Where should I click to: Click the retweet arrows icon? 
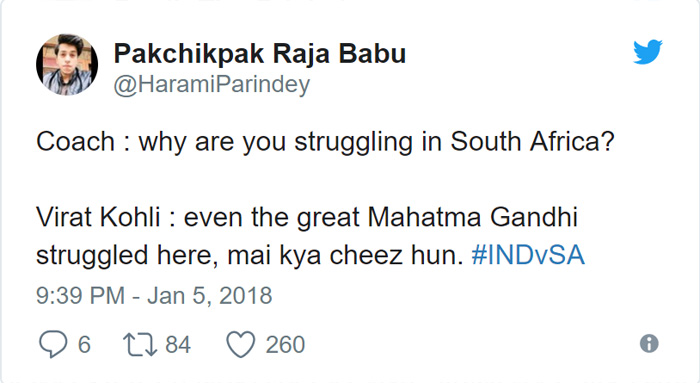[x=140, y=345]
